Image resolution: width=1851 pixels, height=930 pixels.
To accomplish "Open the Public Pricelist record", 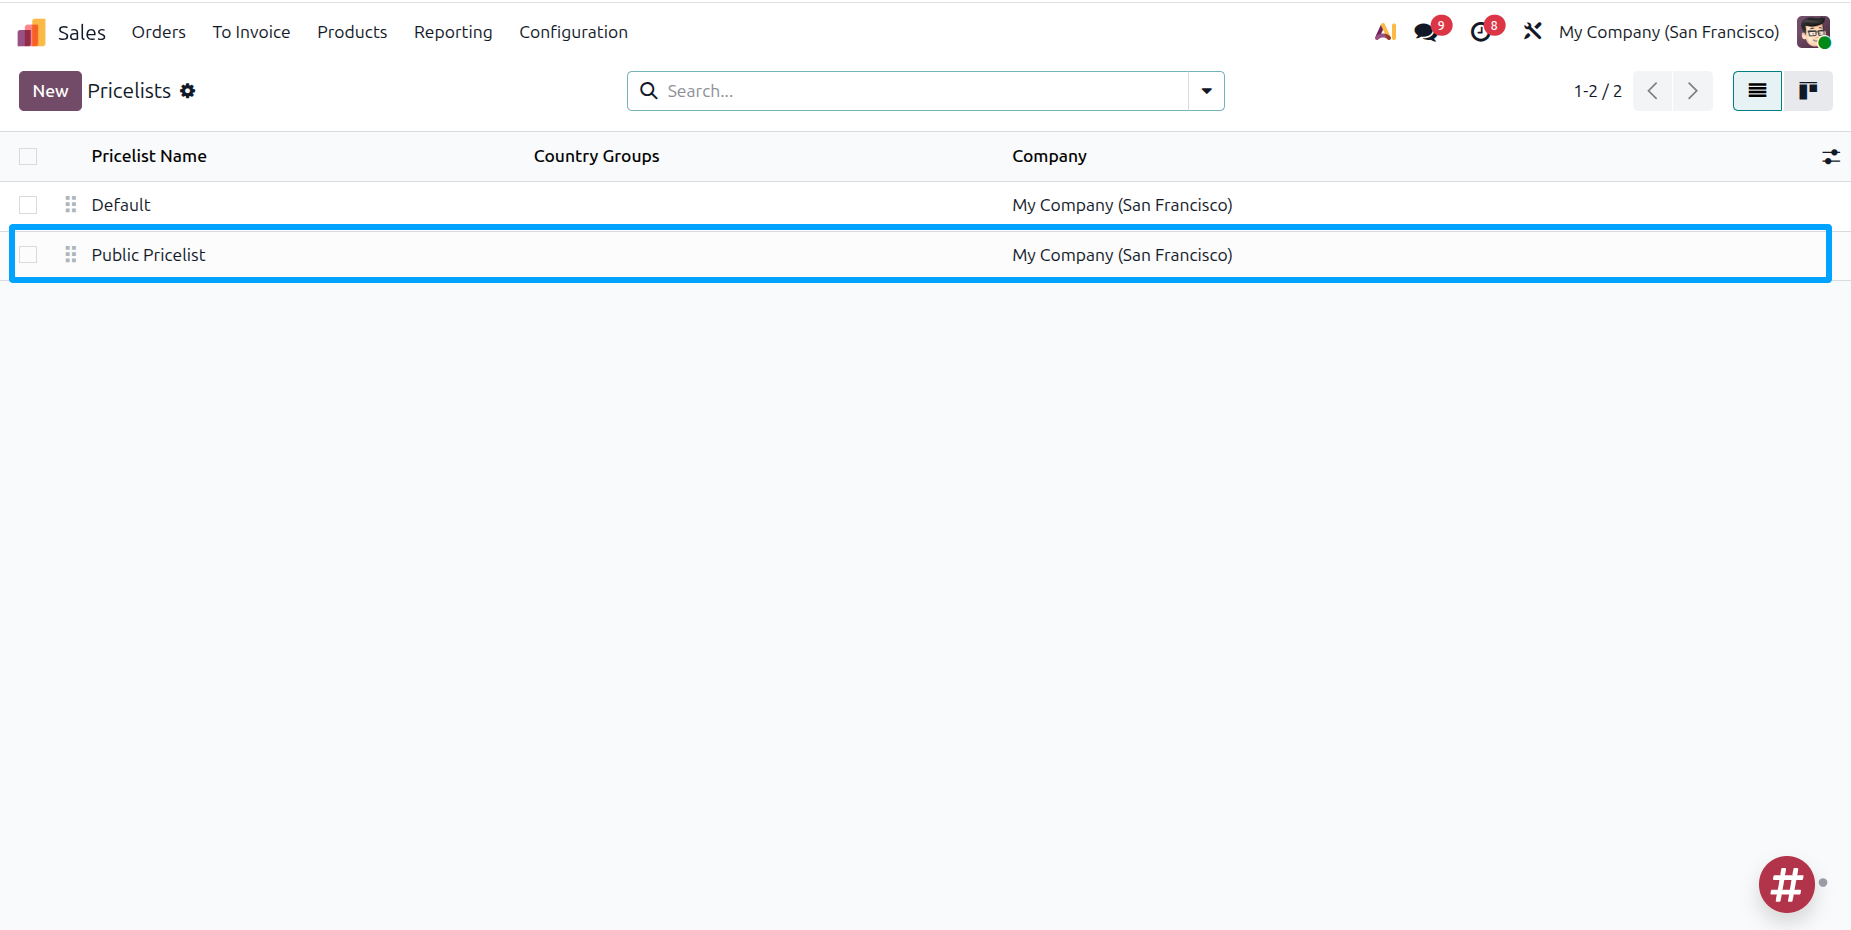I will (148, 254).
